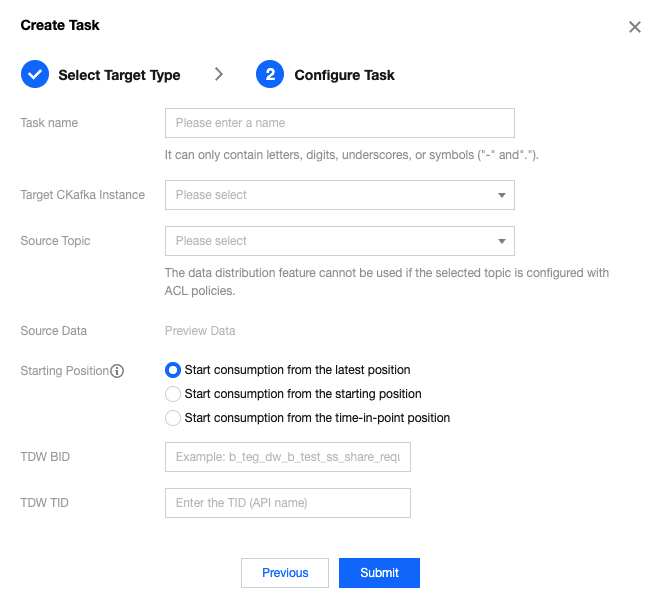This screenshot has height=595, width=650.
Task: Click the step 2 circle icon
Action: click(x=270, y=74)
